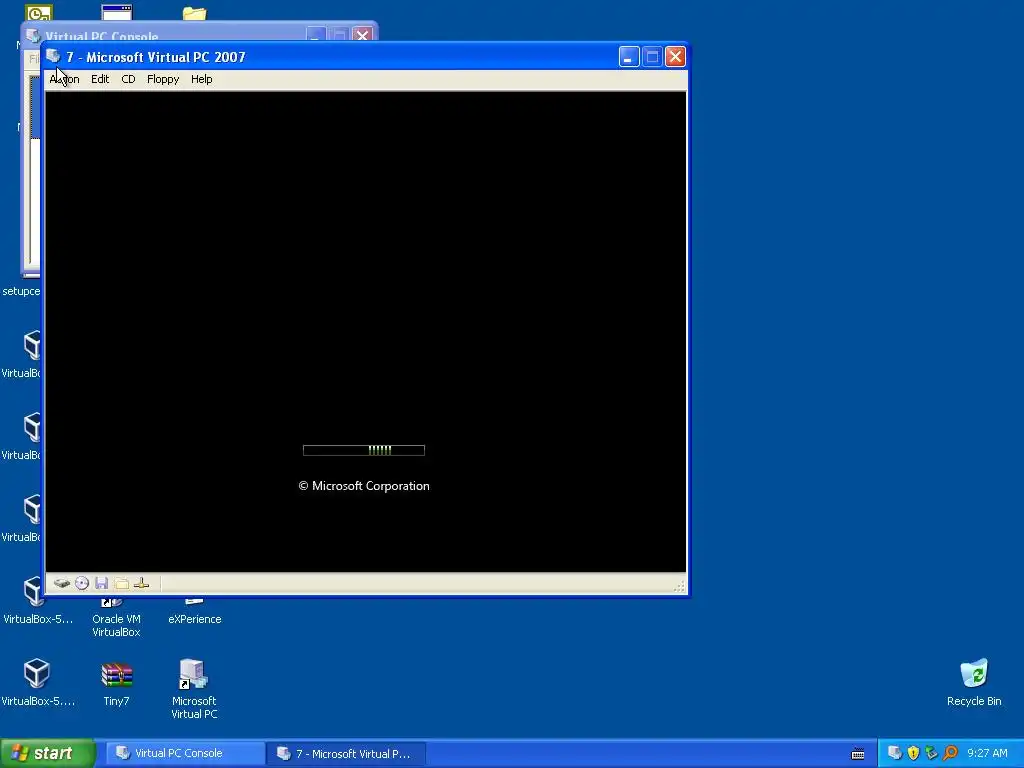Click the orange magnifier tray icon
The width and height of the screenshot is (1024, 768).
tap(950, 753)
